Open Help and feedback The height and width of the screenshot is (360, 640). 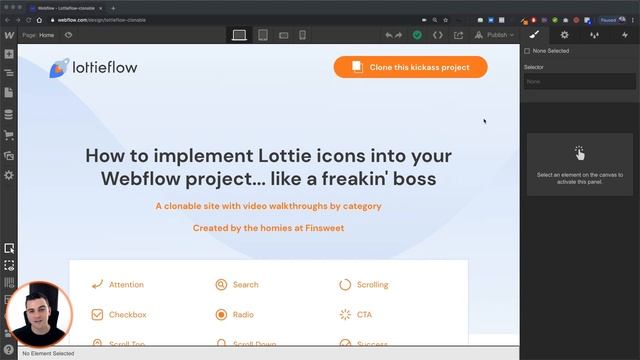pyautogui.click(x=9, y=350)
